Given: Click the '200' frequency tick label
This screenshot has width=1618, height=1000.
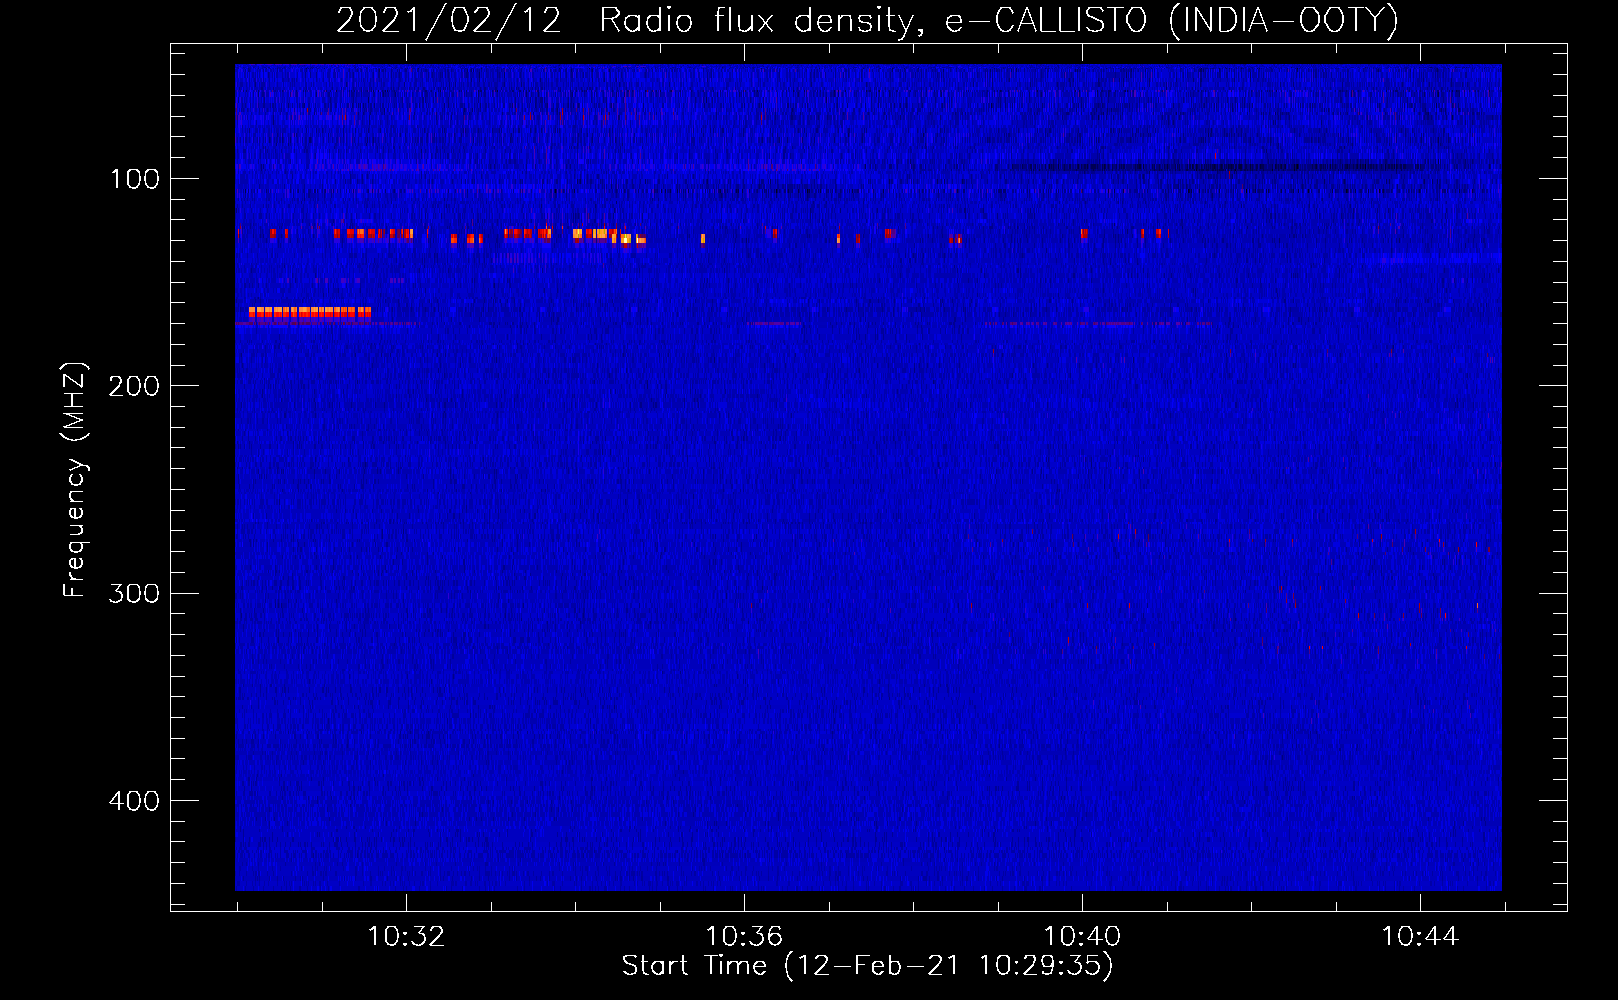Looking at the screenshot, I should tap(134, 386).
